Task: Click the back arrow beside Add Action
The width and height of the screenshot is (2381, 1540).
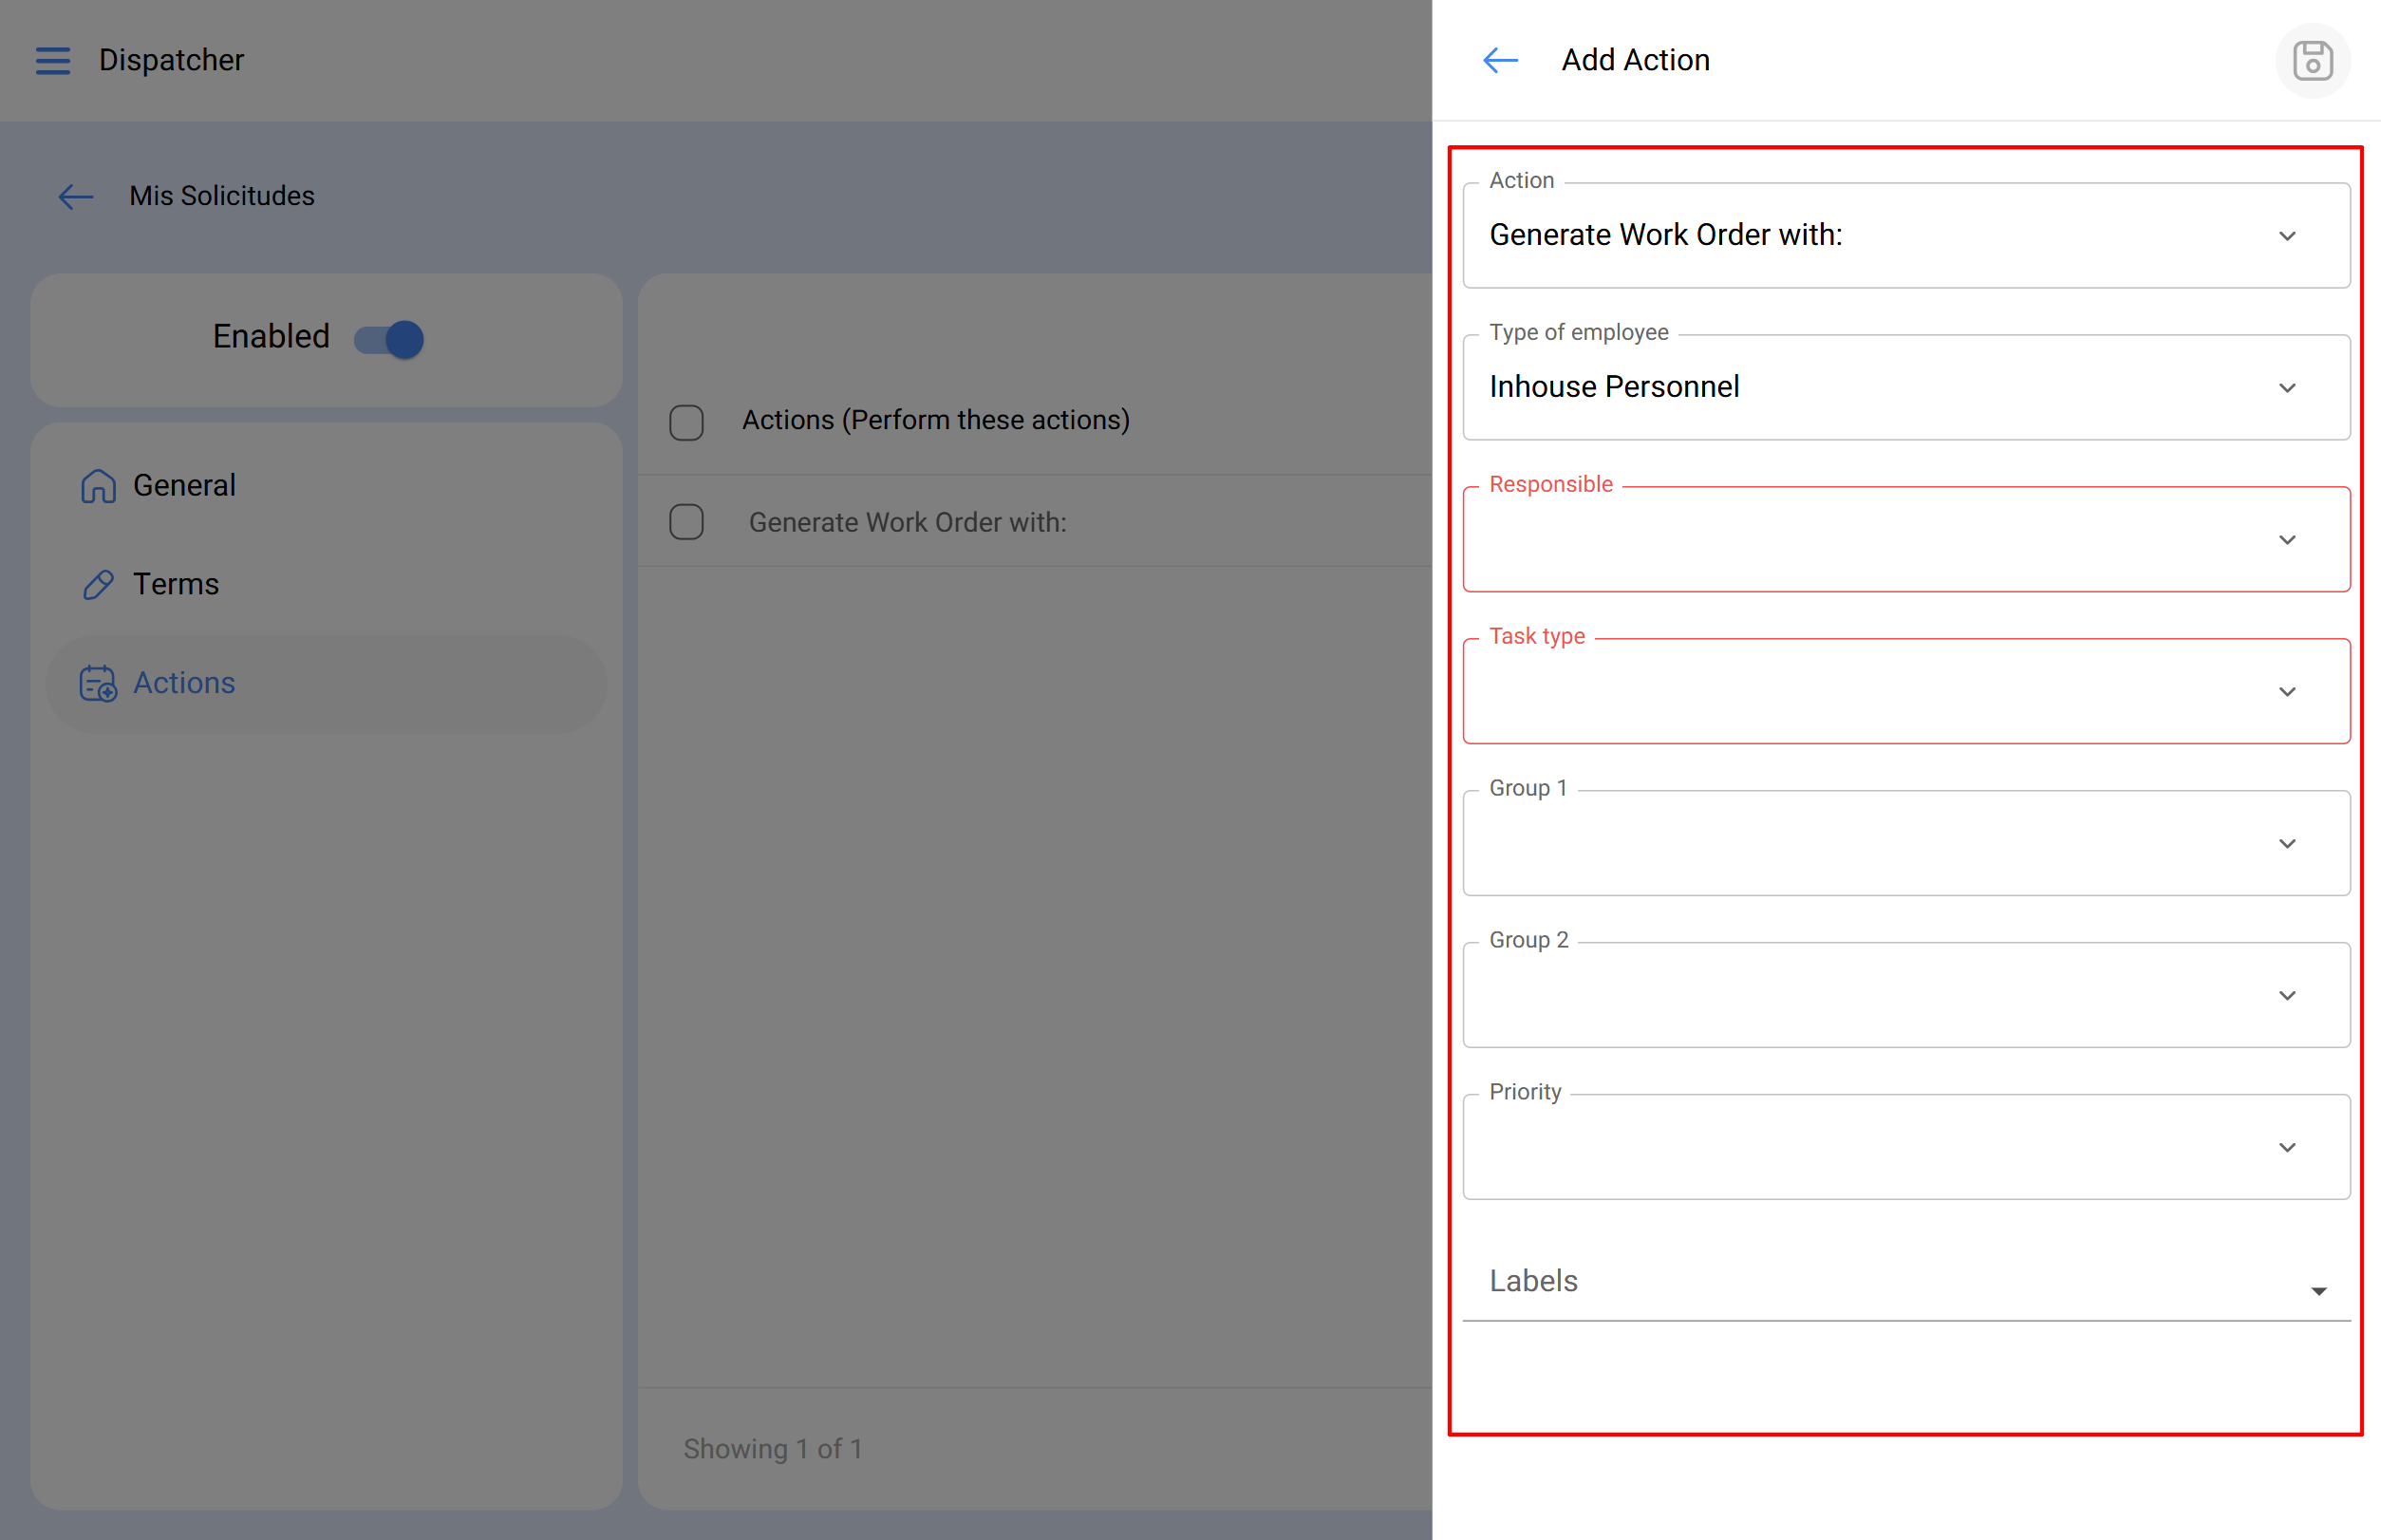Action: [1500, 61]
